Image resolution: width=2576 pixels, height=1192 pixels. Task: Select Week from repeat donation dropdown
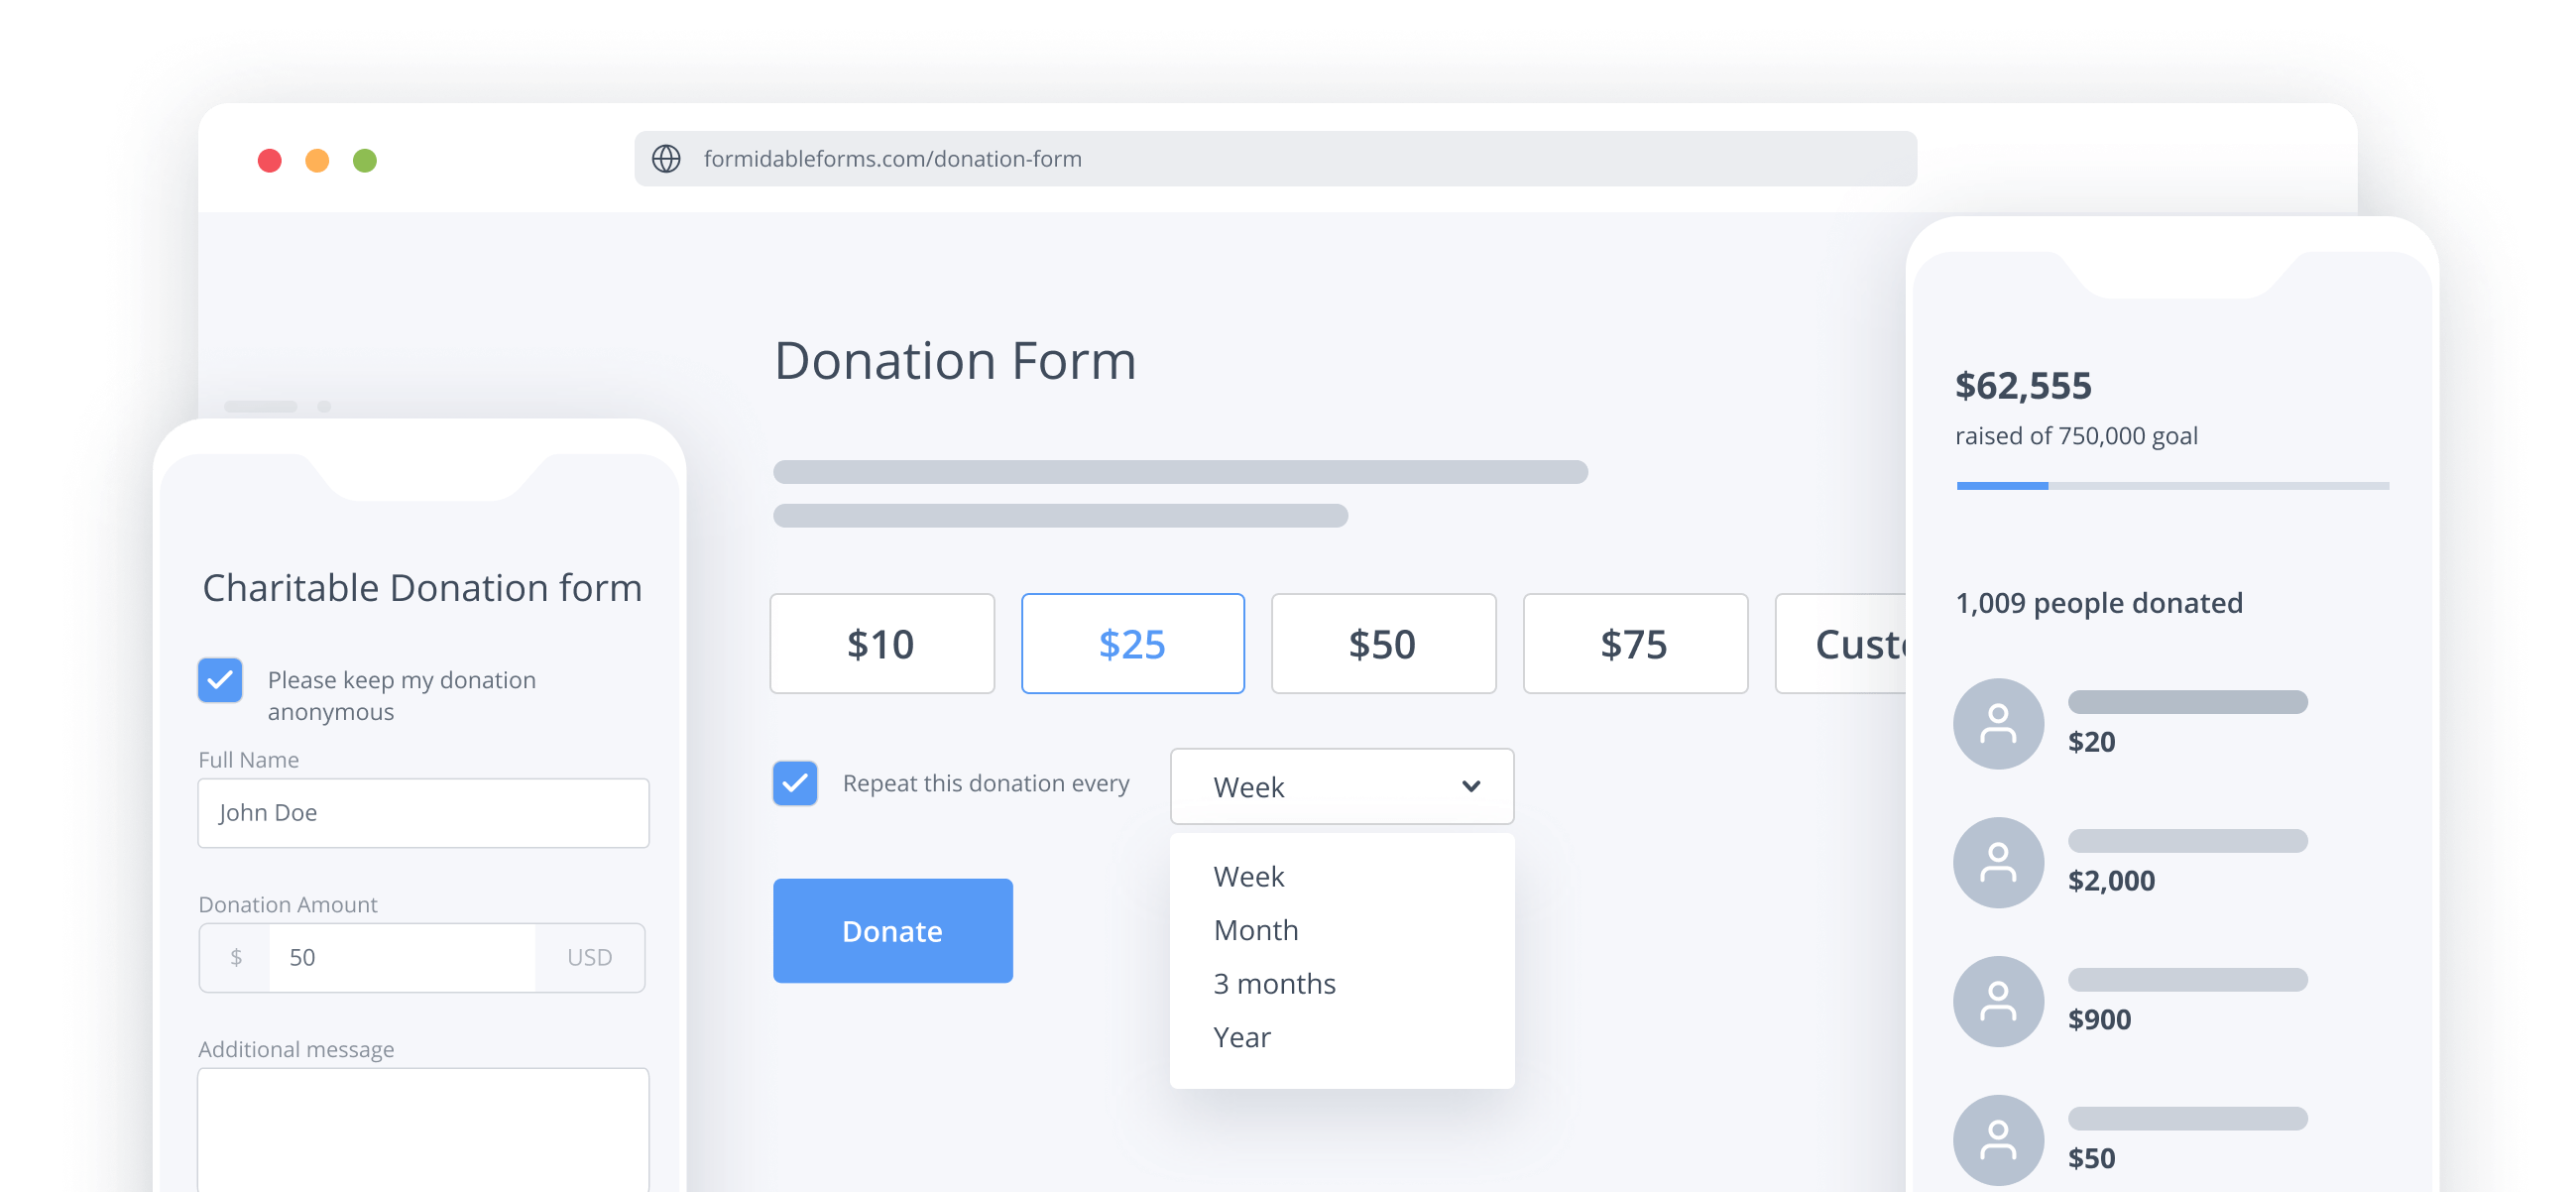click(1245, 875)
